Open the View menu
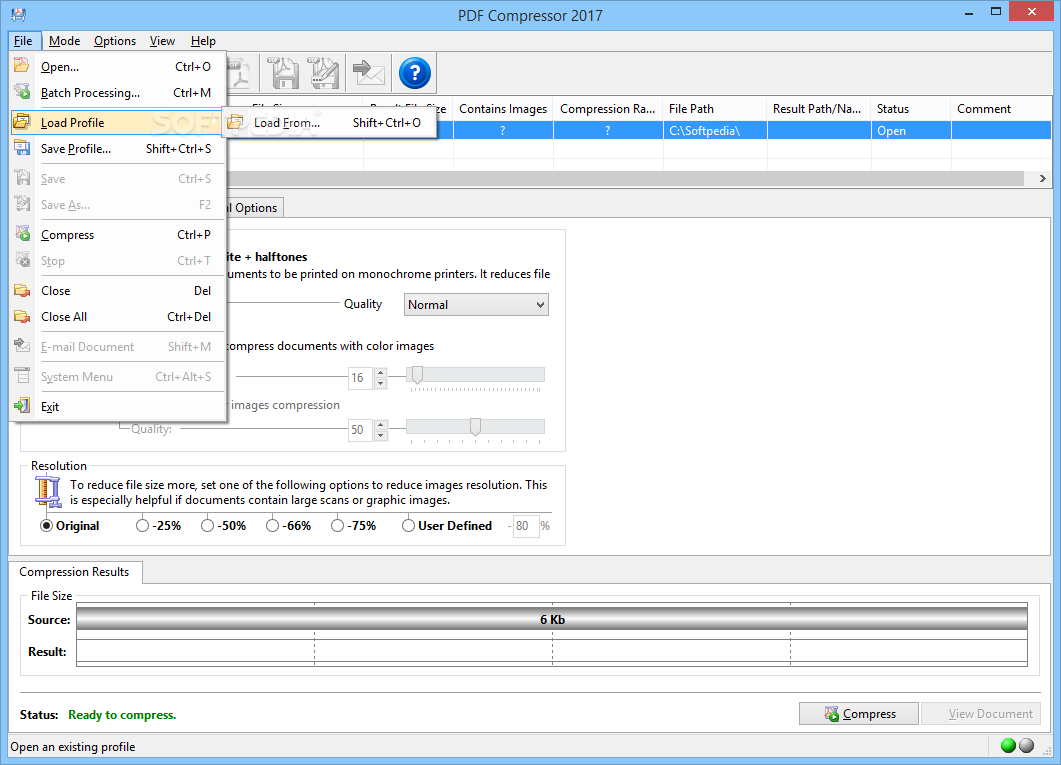 (x=162, y=41)
